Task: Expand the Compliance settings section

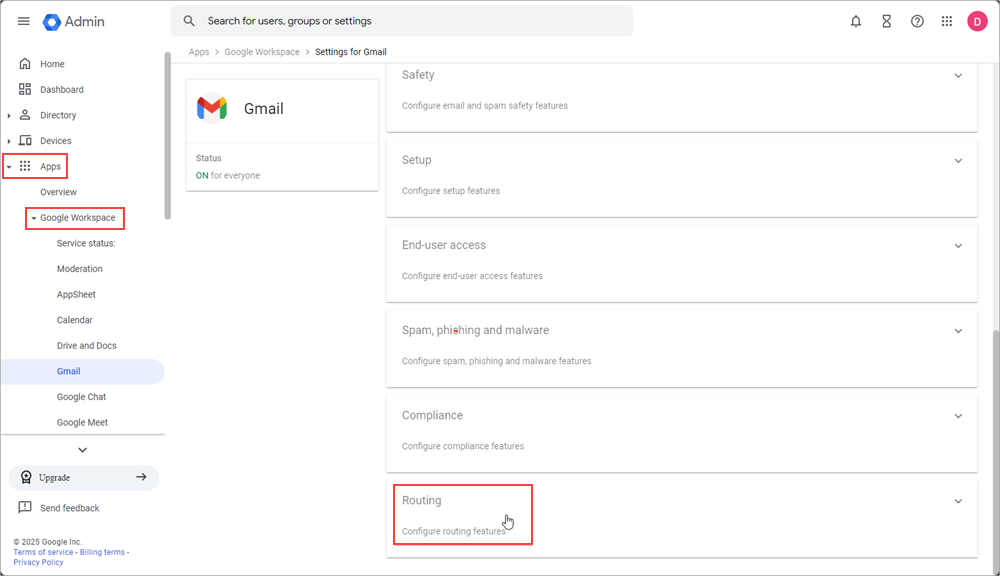Action: tap(958, 416)
